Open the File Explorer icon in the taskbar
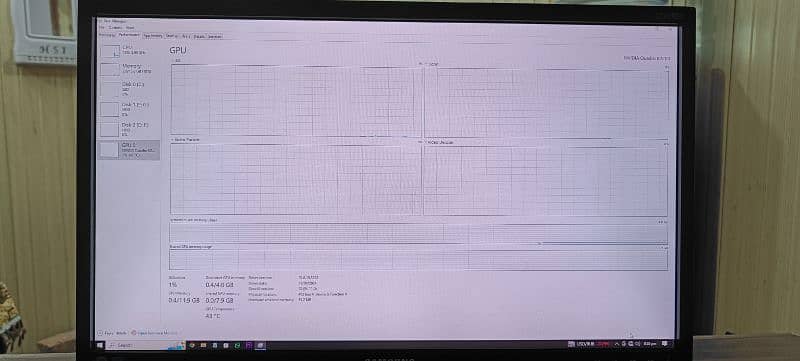800x361 pixels. 203,345
